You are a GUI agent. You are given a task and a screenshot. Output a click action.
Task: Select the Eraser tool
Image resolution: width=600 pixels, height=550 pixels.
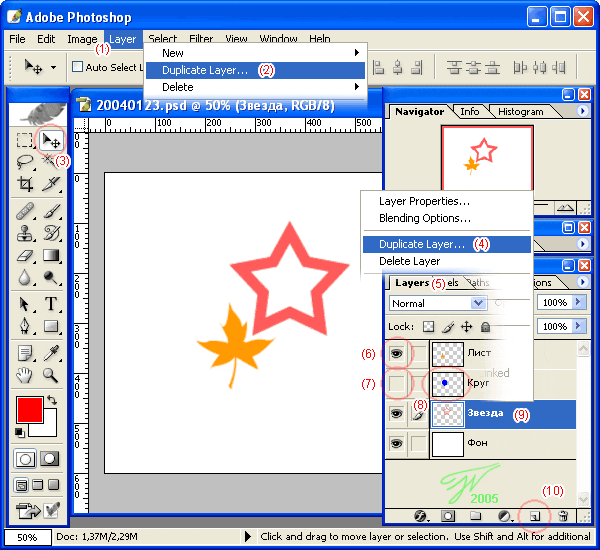coord(25,255)
